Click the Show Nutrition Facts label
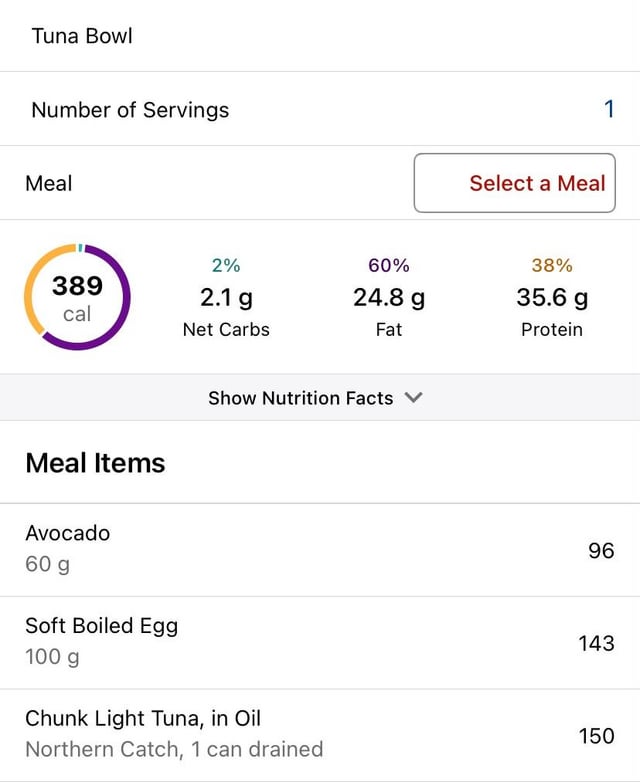640x782 pixels. pyautogui.click(x=300, y=398)
